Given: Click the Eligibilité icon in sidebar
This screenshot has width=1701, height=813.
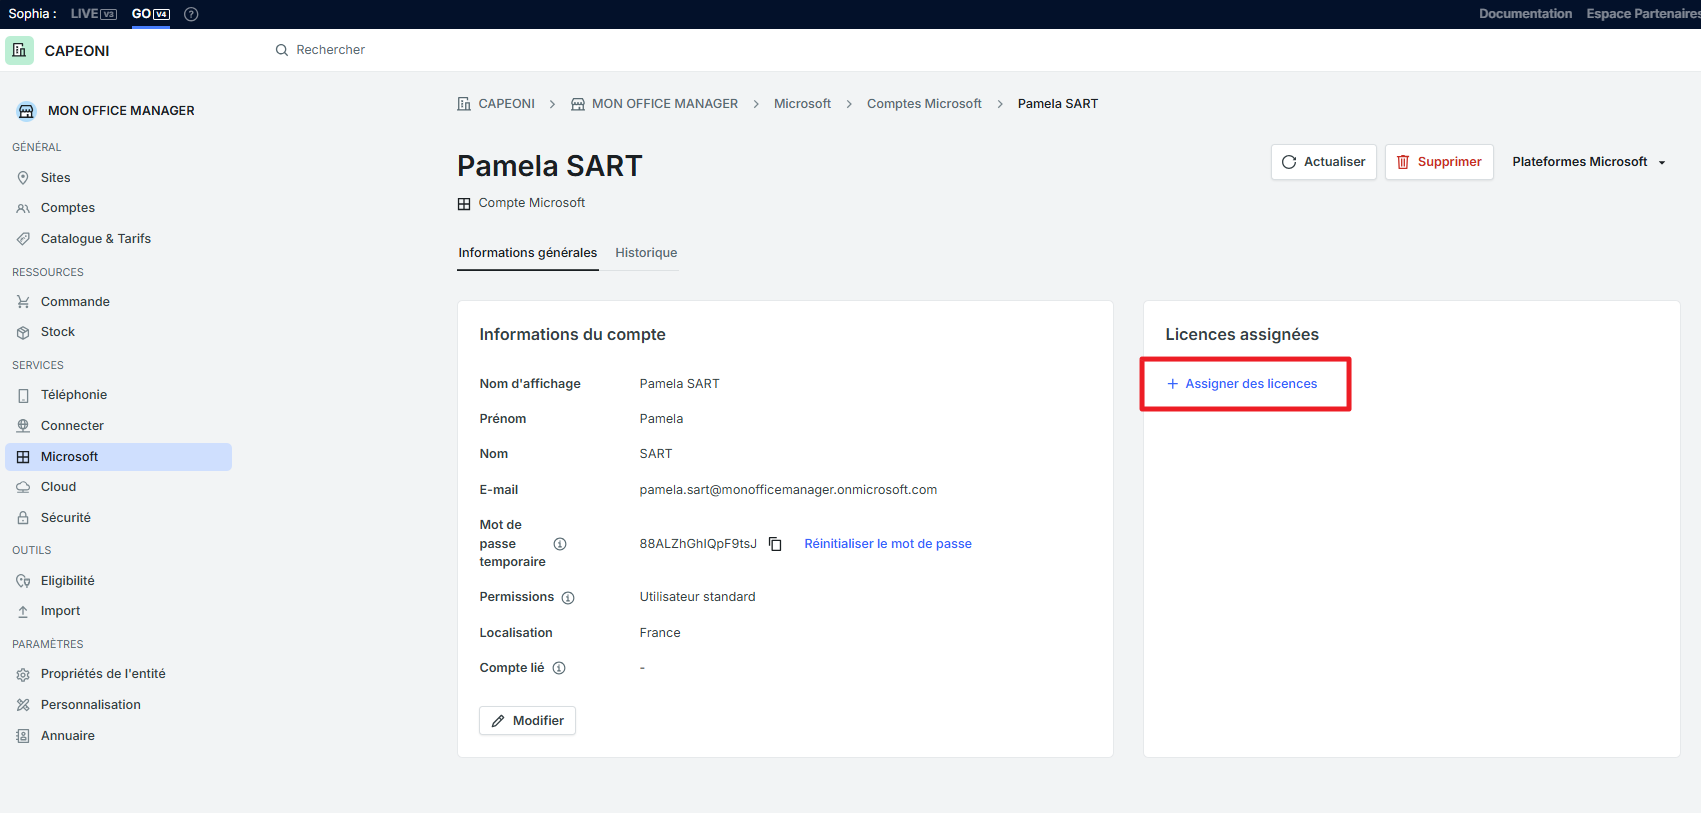Looking at the screenshot, I should coord(23,581).
